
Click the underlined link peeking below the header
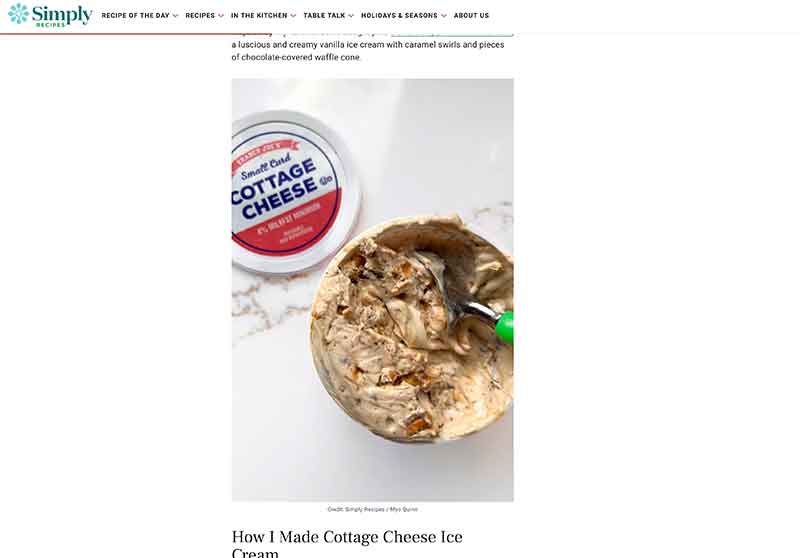pos(452,35)
